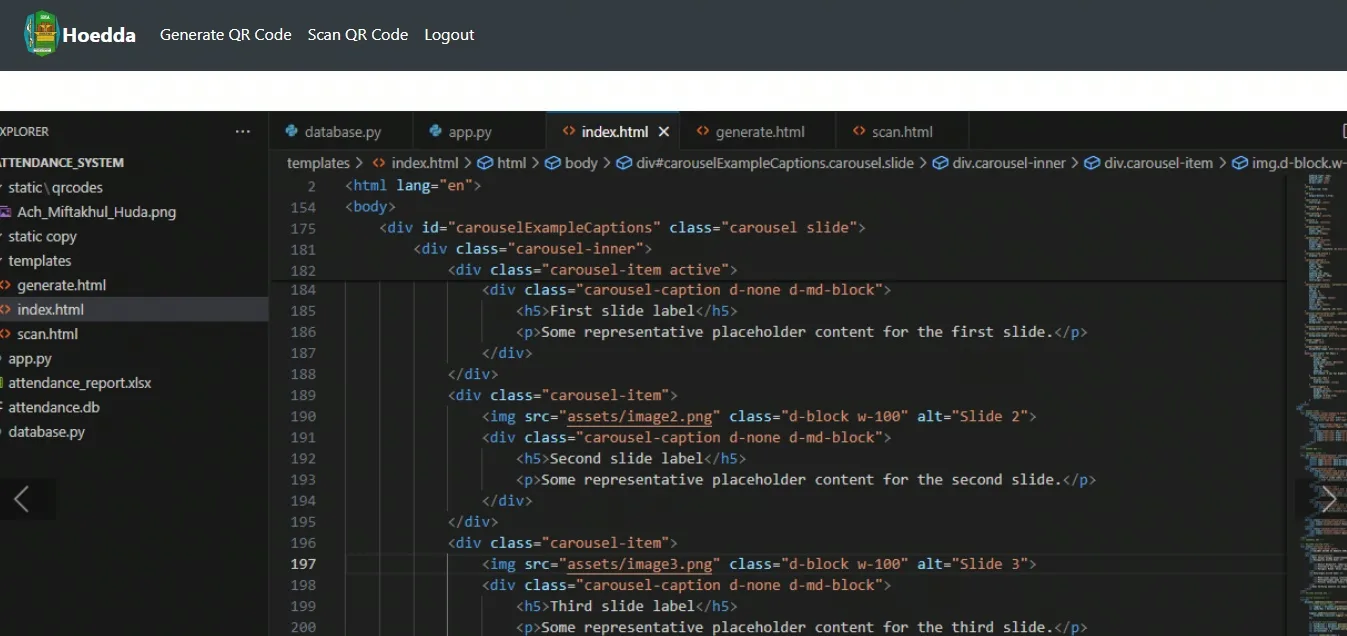Click the assets/image3.png path in code

(640, 564)
